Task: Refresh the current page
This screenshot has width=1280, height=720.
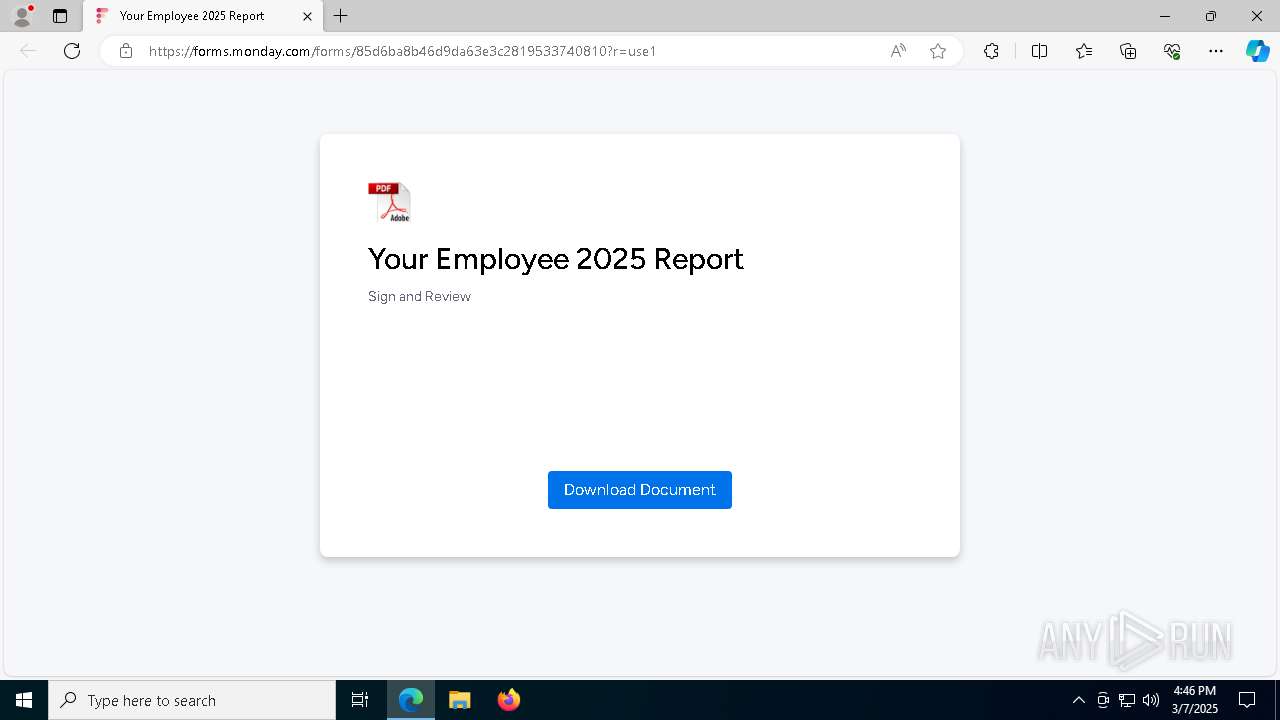Action: pyautogui.click(x=72, y=51)
